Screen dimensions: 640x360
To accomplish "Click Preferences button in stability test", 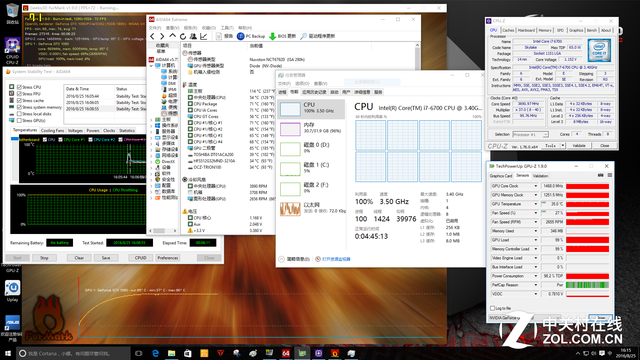I will click(x=168, y=258).
